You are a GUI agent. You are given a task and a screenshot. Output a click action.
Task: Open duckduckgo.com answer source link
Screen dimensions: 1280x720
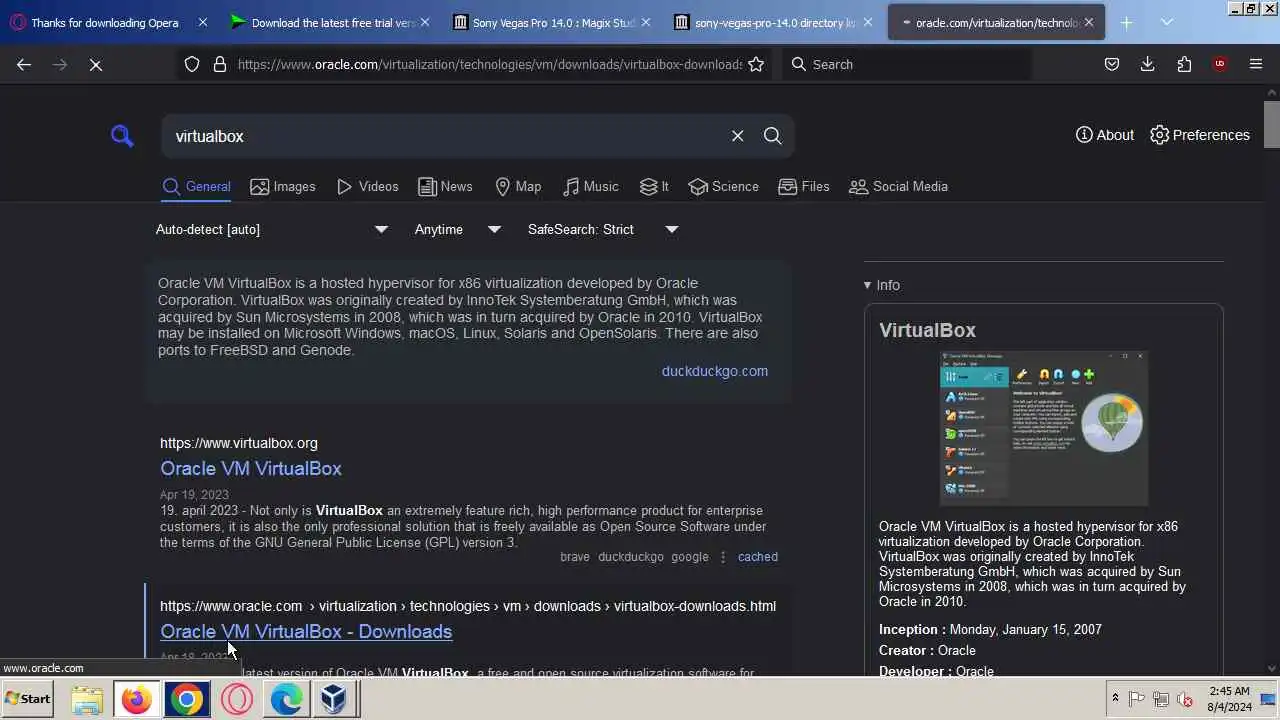point(714,371)
